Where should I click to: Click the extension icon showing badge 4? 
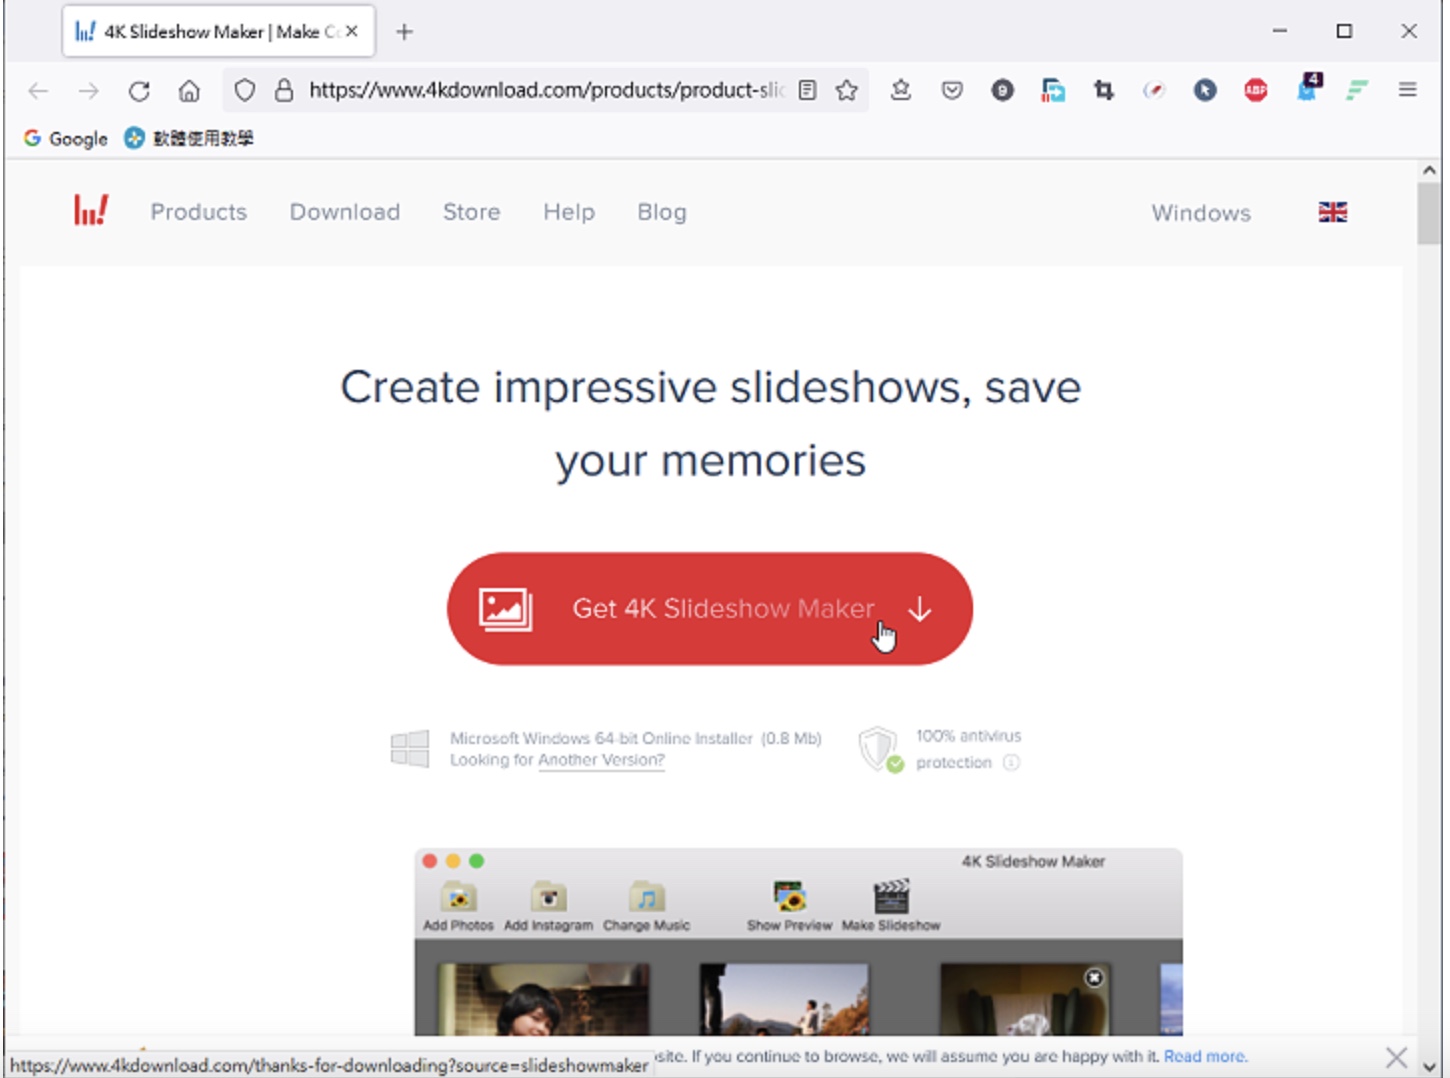[1308, 88]
